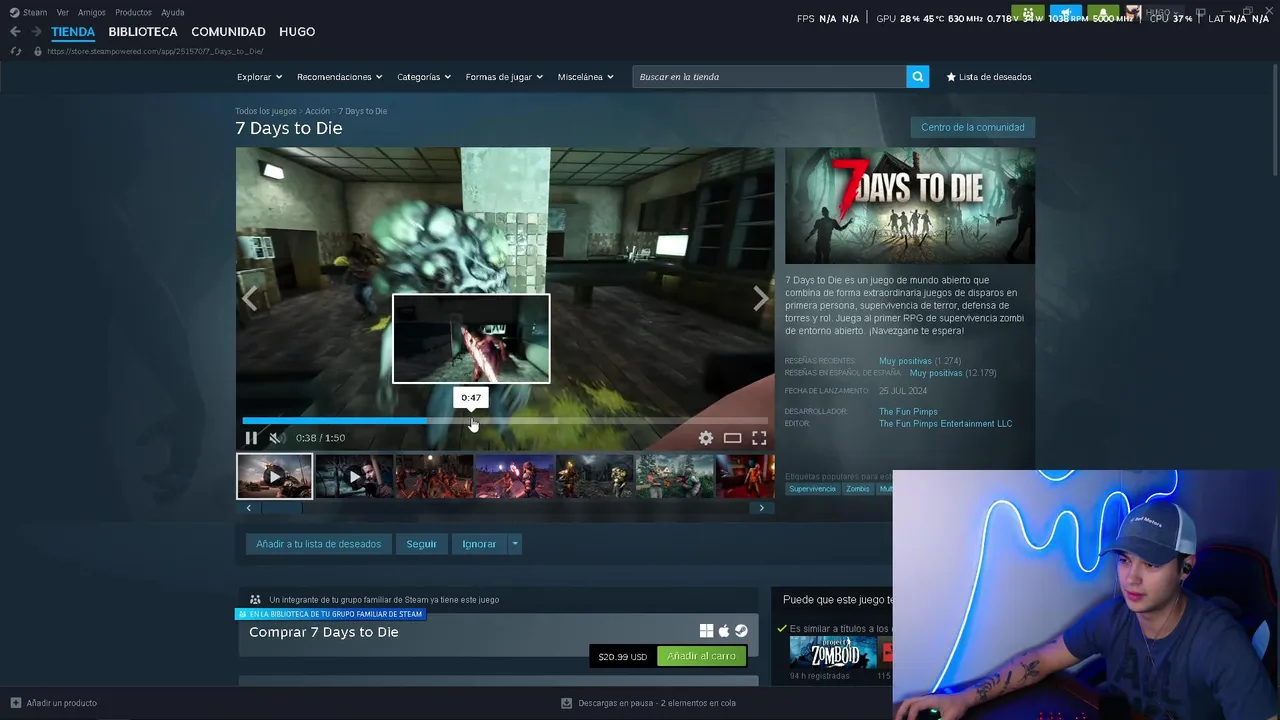The height and width of the screenshot is (720, 1280).
Task: Go to the TIENDA tab
Action: pyautogui.click(x=73, y=32)
